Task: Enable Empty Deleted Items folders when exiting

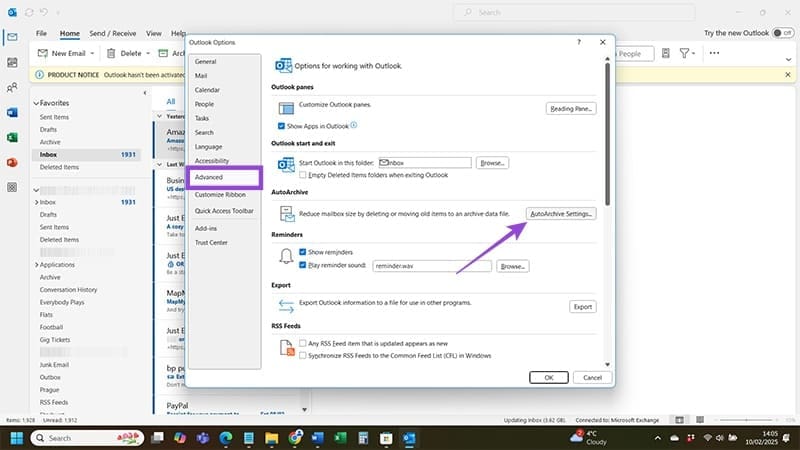Action: coord(304,174)
